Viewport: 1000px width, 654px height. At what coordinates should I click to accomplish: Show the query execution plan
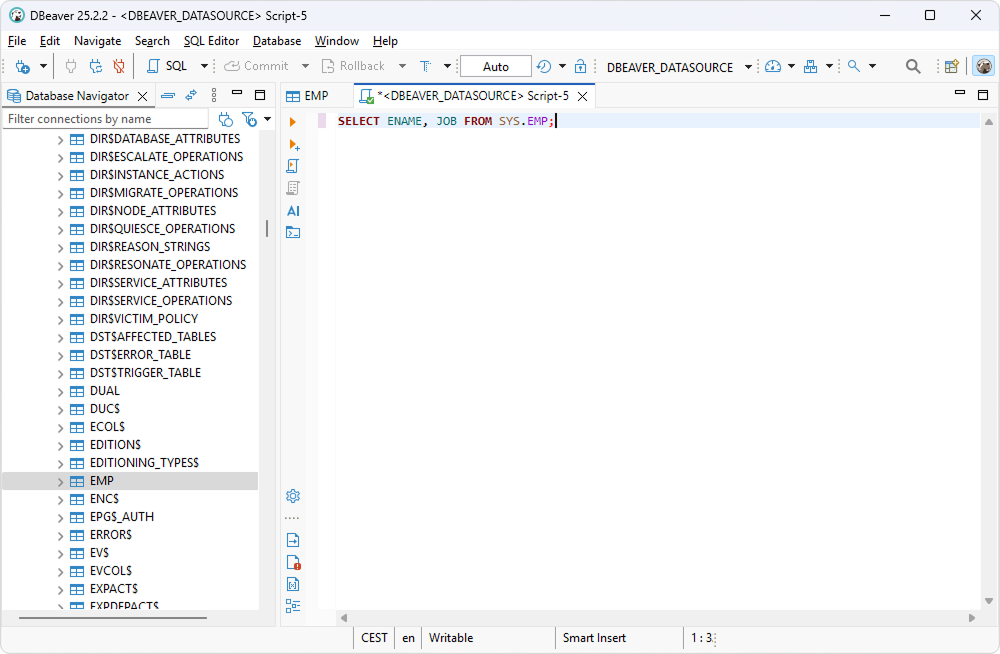click(291, 187)
